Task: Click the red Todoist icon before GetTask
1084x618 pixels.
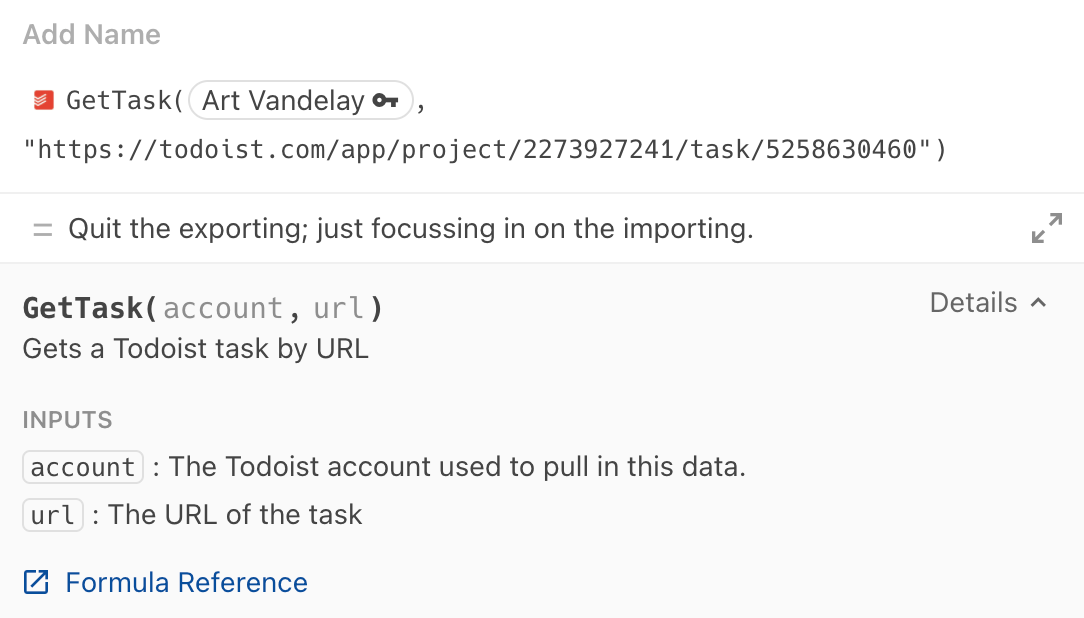Action: pos(43,100)
